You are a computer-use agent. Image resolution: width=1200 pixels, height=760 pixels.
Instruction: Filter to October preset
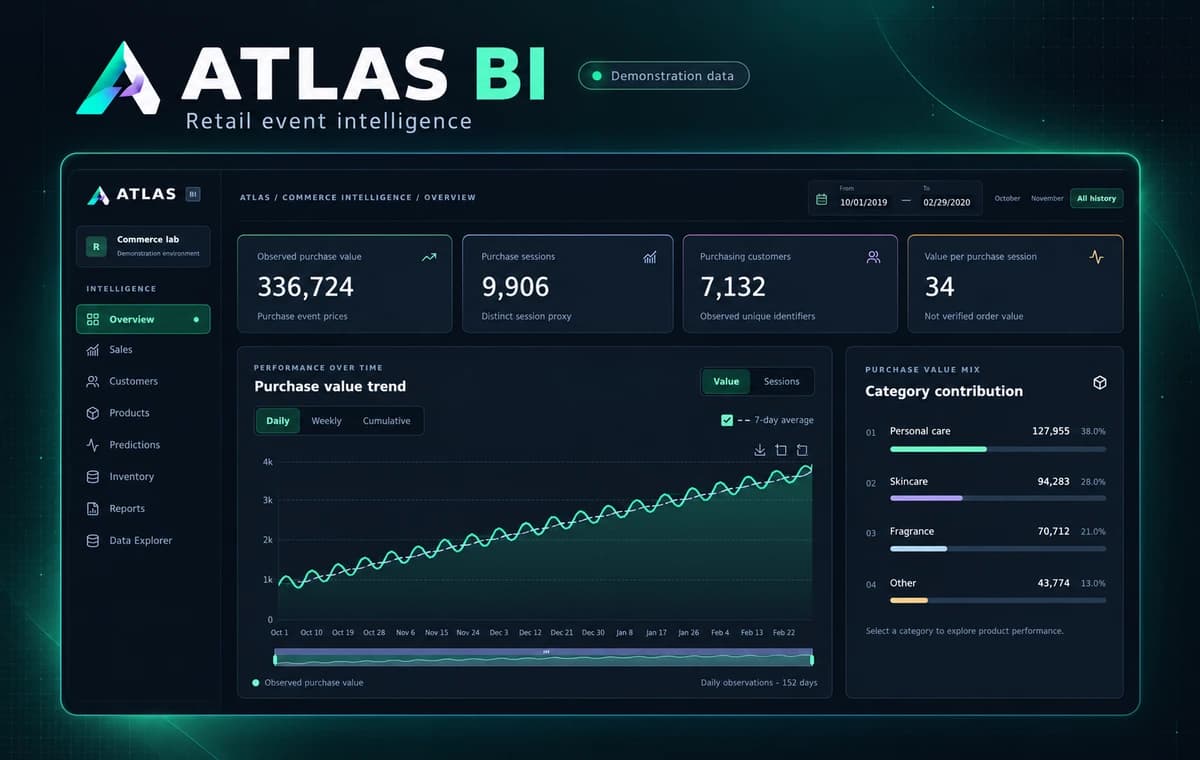[x=1007, y=198]
